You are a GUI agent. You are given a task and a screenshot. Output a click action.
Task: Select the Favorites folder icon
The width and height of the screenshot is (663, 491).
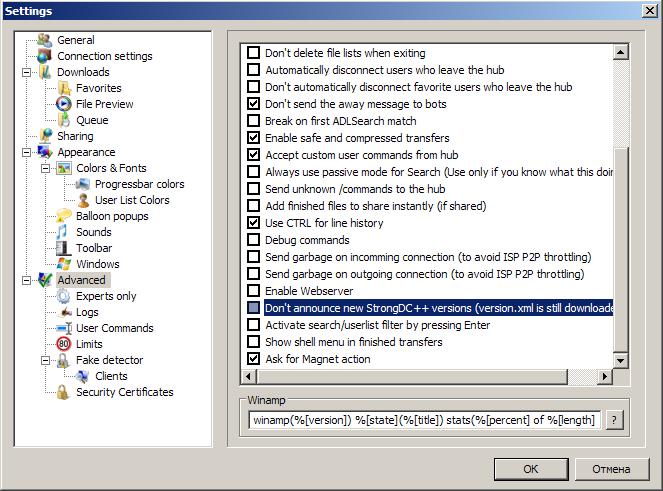tap(64, 88)
